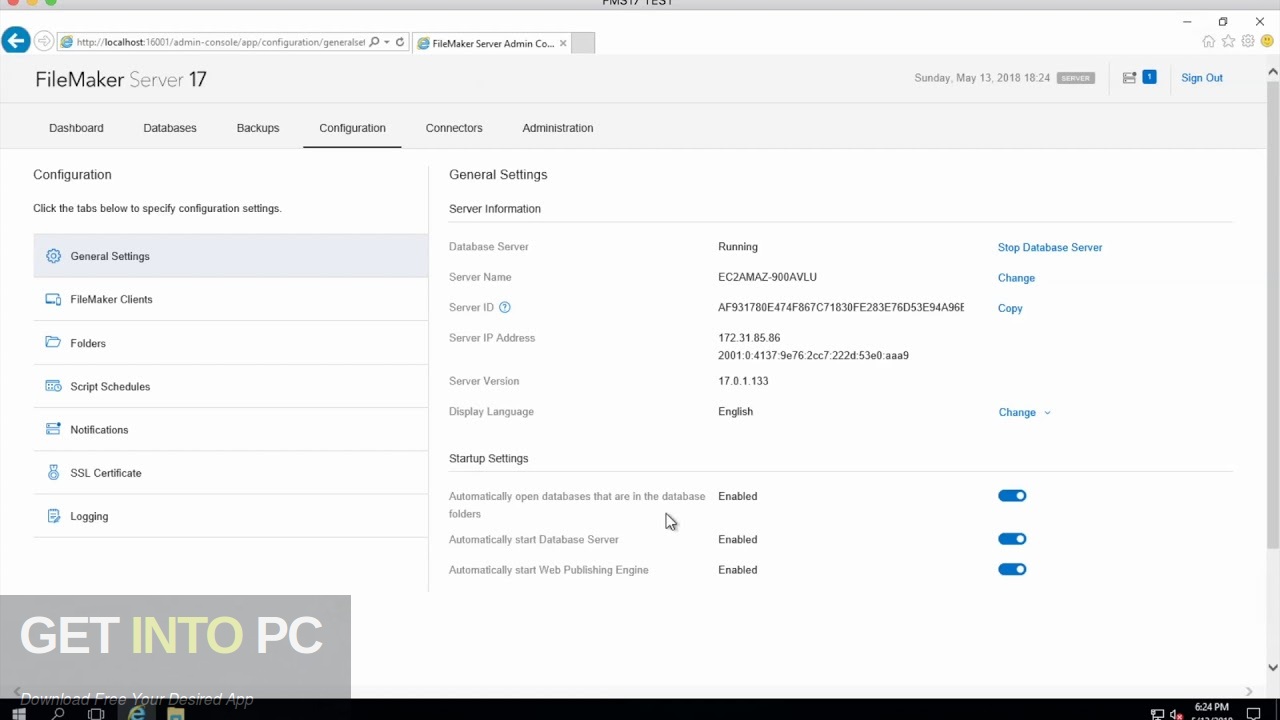Viewport: 1280px width, 720px height.
Task: Click the Folders sidebar icon
Action: [53, 342]
